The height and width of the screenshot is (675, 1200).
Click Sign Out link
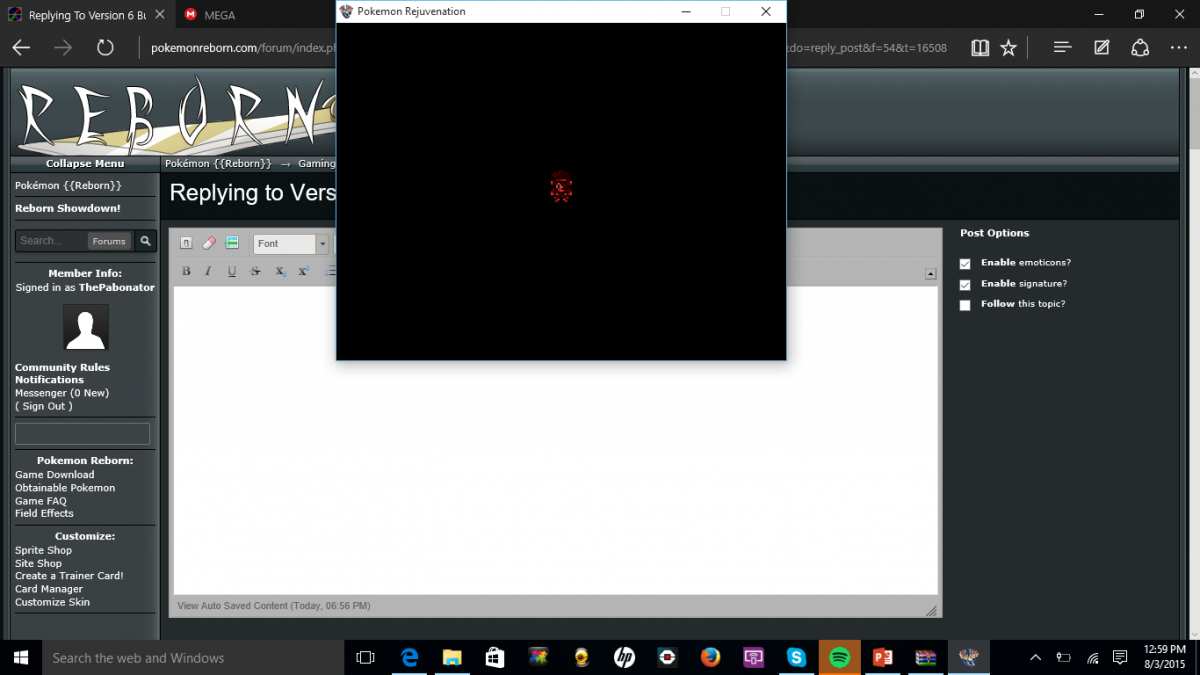[x=44, y=406]
